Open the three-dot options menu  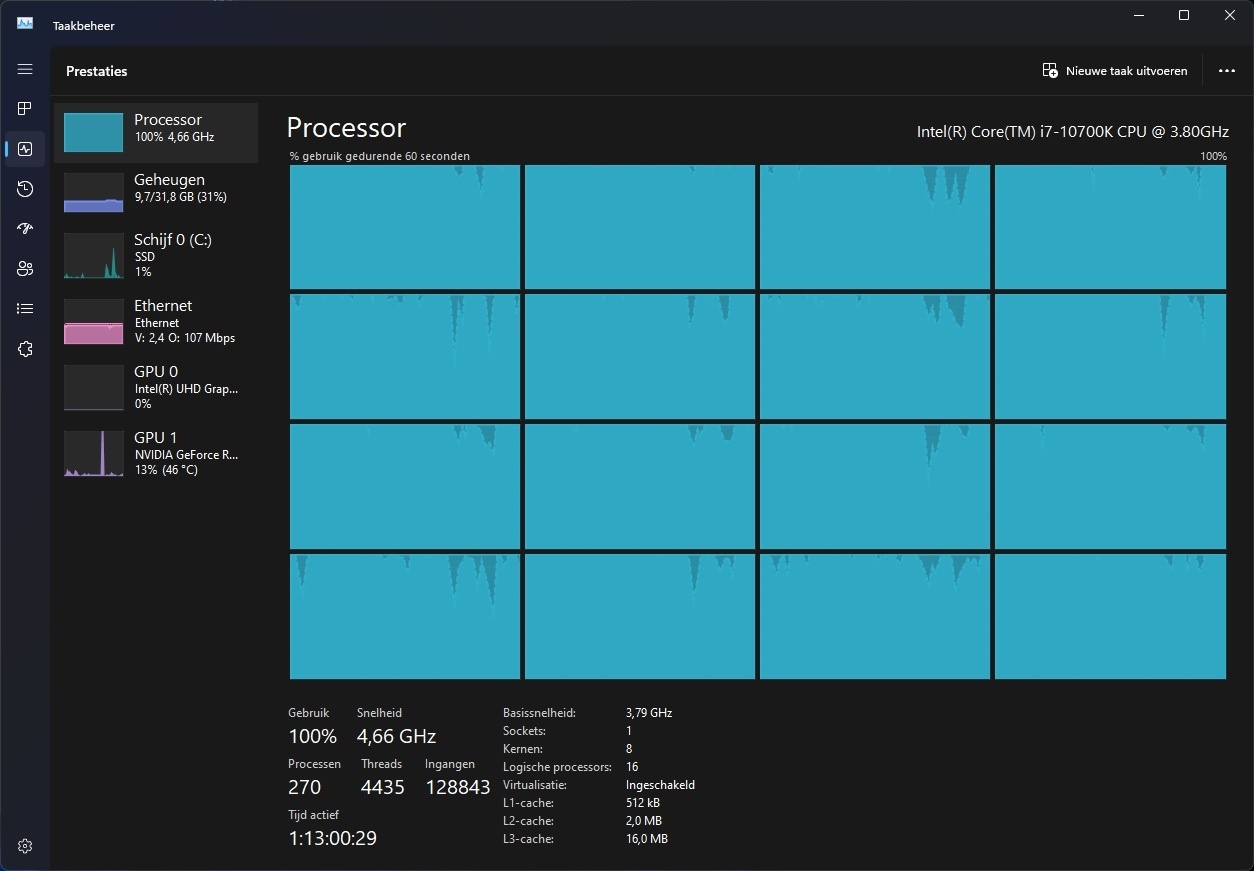1227,70
